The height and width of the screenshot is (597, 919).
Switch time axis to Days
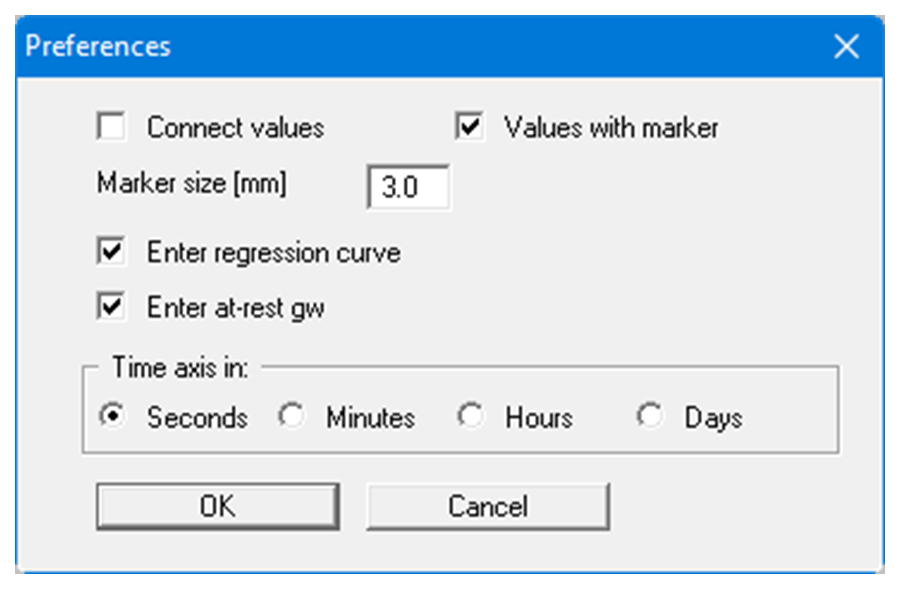(x=650, y=417)
